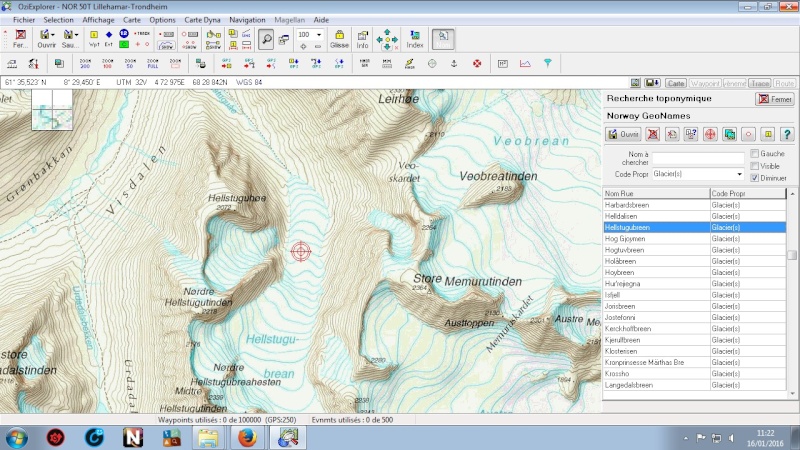Click the Firefox icon in taskbar
The height and width of the screenshot is (450, 800).
[x=247, y=437]
